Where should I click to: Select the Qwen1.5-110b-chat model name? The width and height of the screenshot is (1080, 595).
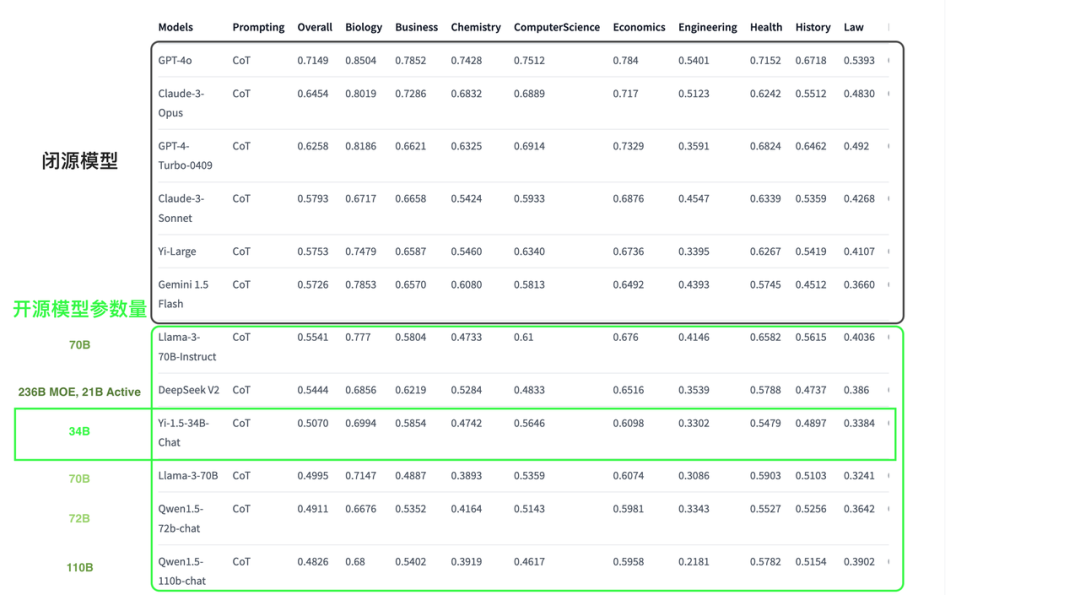181,571
